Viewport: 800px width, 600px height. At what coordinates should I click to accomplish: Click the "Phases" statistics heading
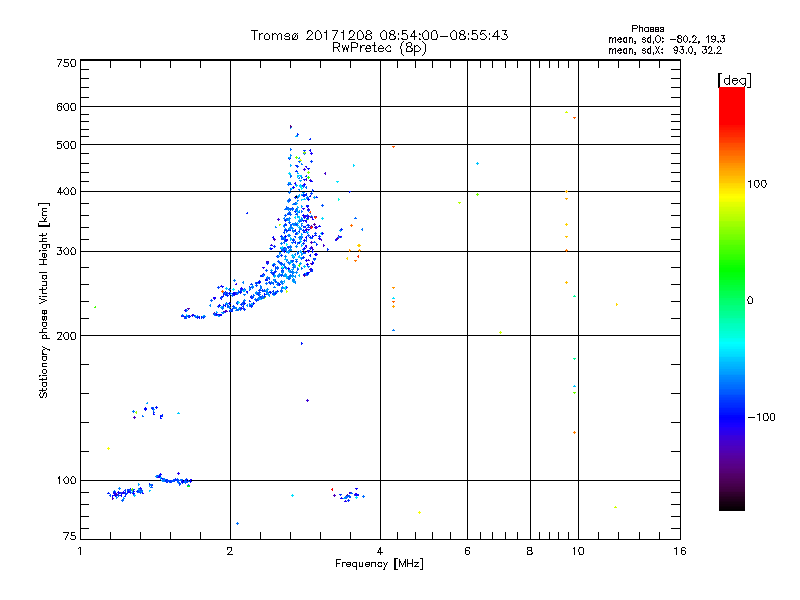click(647, 29)
